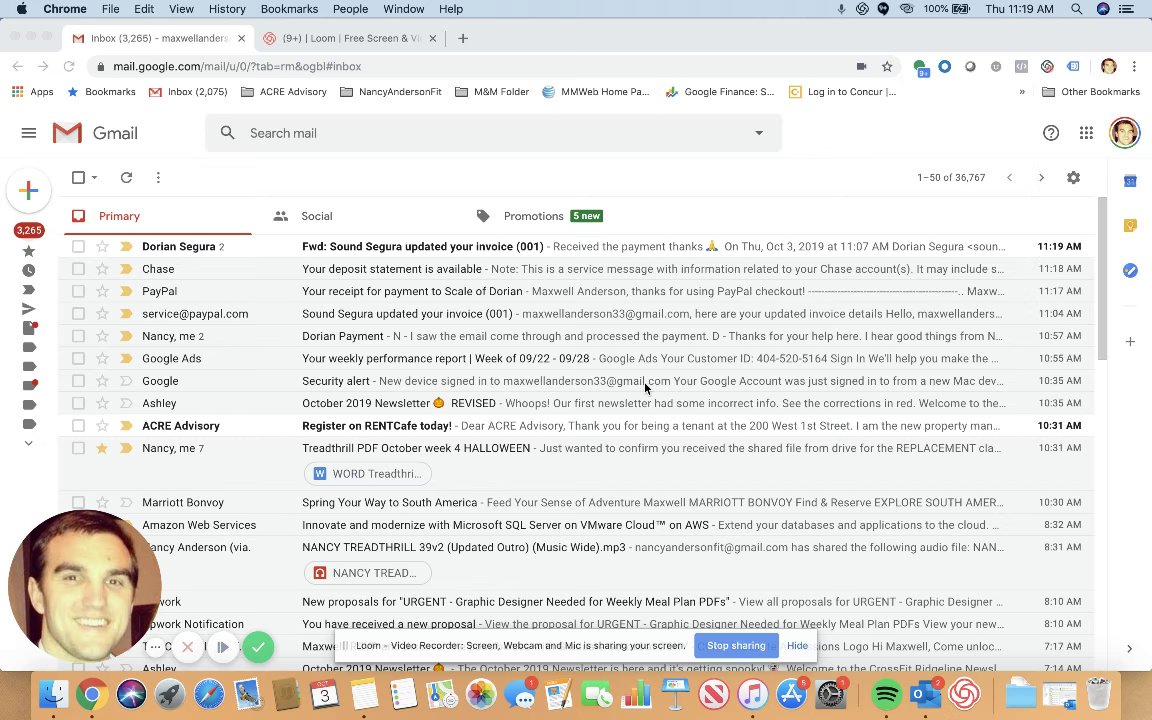Click Loom recording finish checkmark
This screenshot has height=720, width=1152.
258,647
